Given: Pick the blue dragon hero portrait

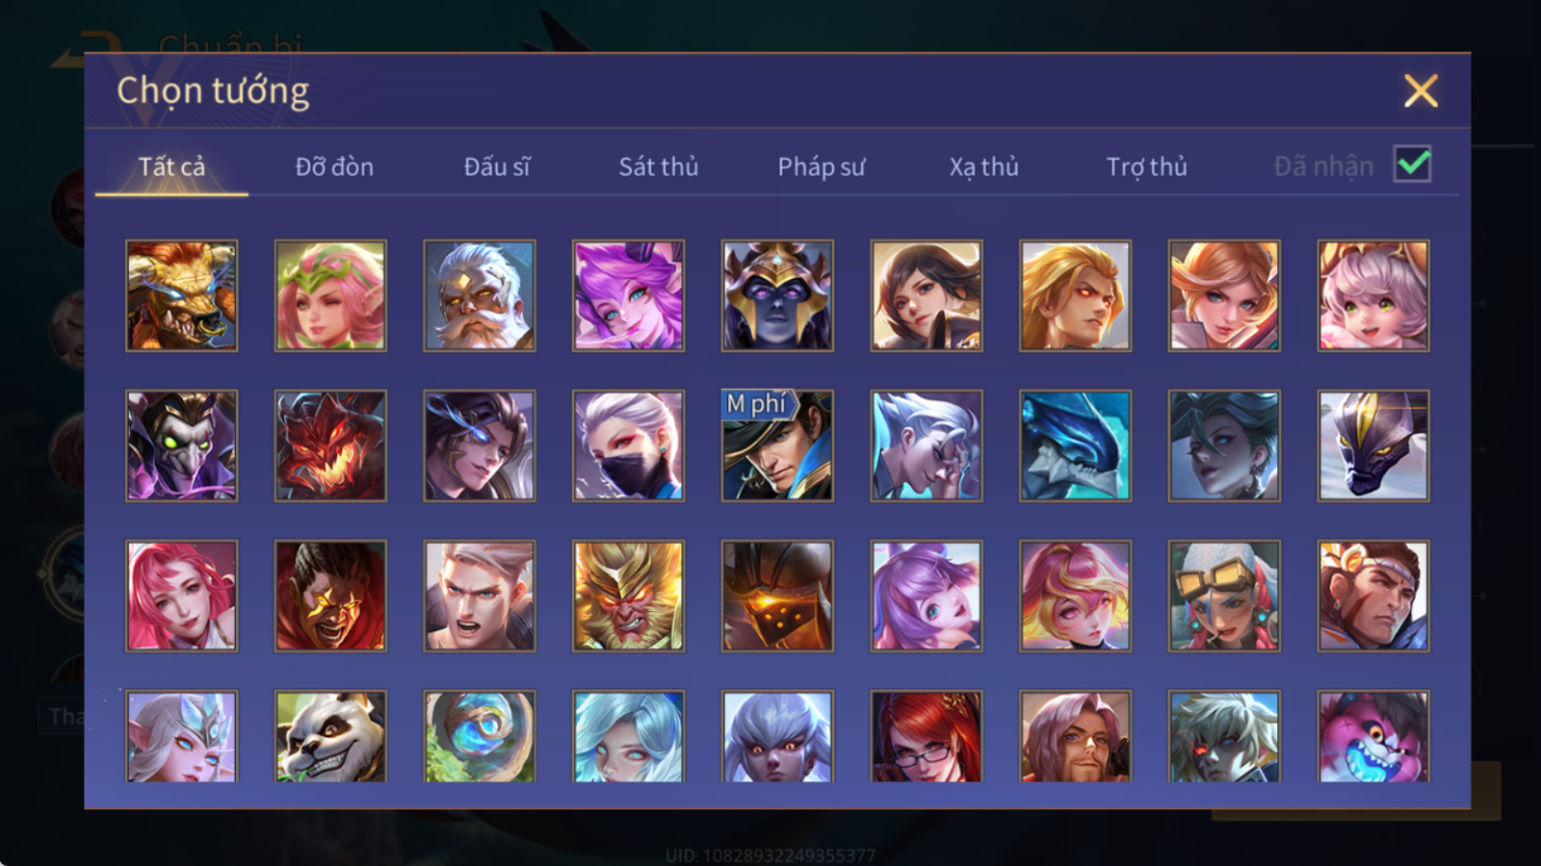Looking at the screenshot, I should (x=1075, y=446).
